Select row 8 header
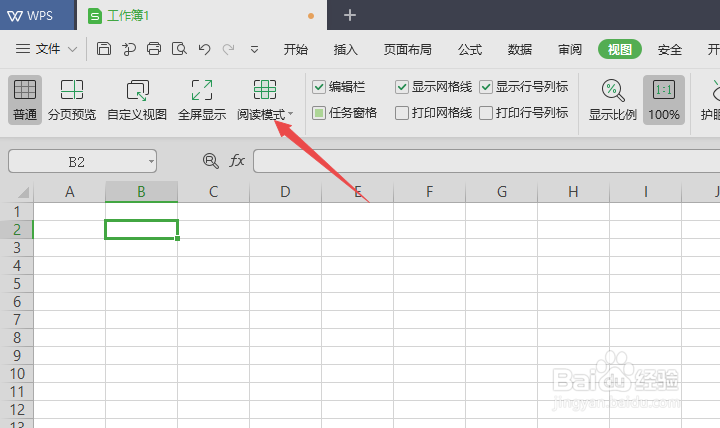The image size is (720, 428). tap(17, 338)
